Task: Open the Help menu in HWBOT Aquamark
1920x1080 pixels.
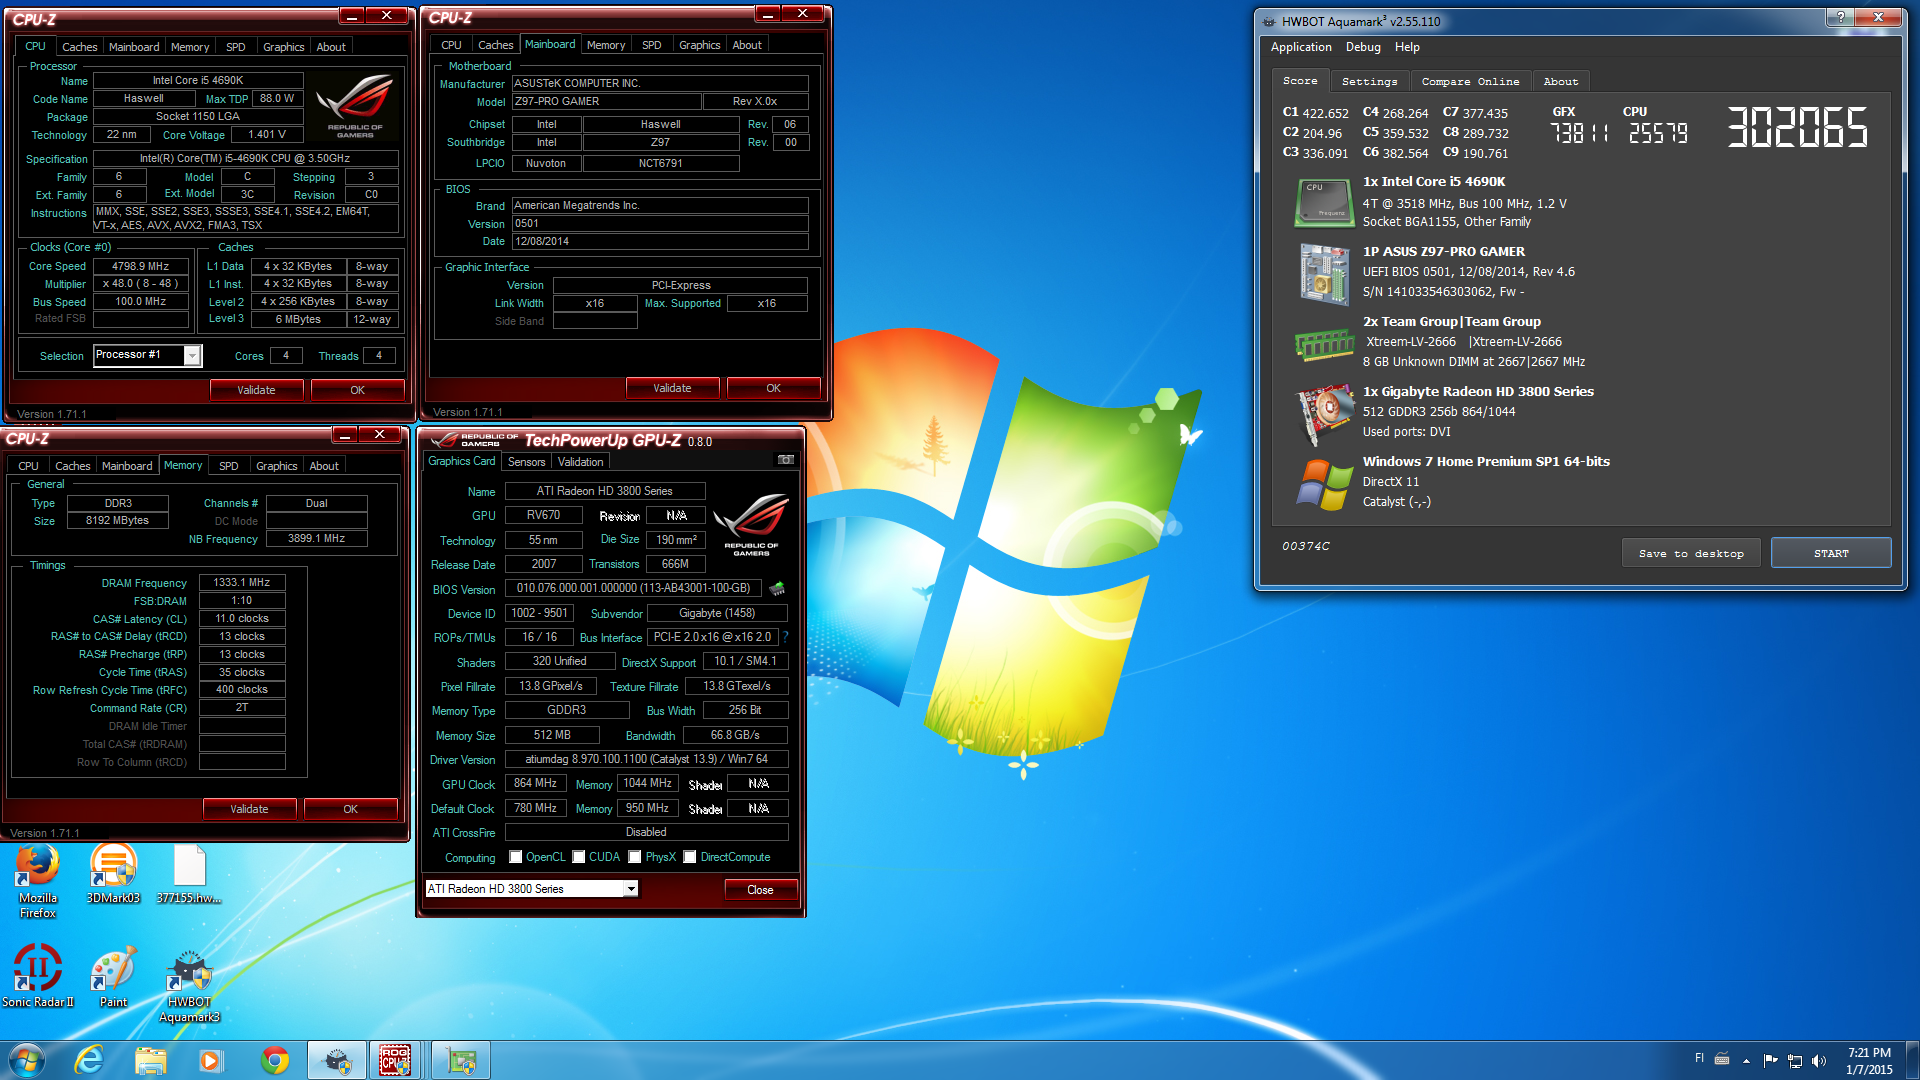Action: [x=1407, y=47]
